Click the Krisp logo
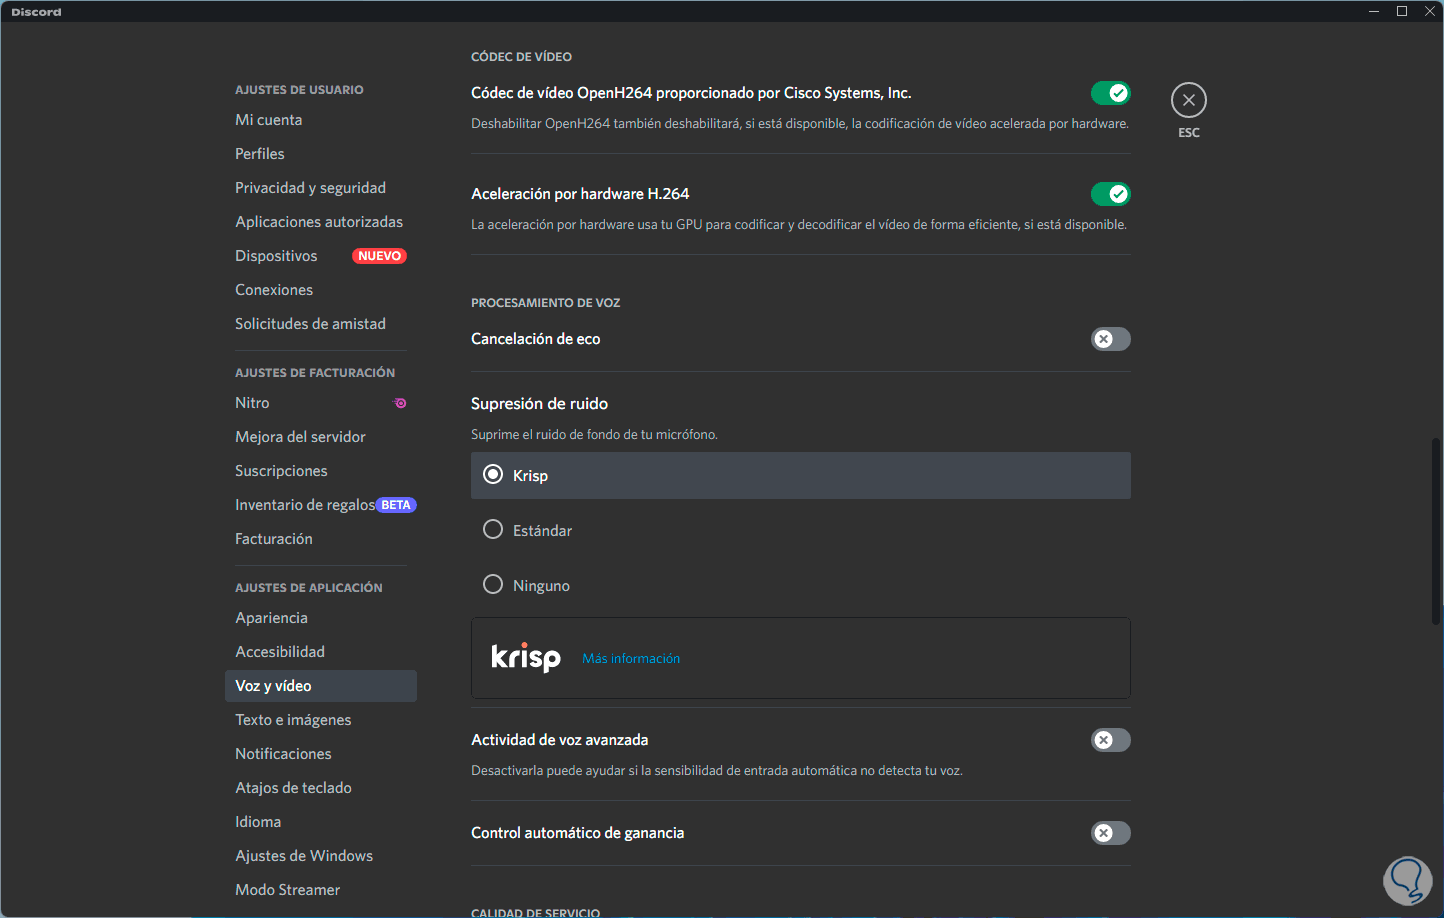 tap(526, 658)
